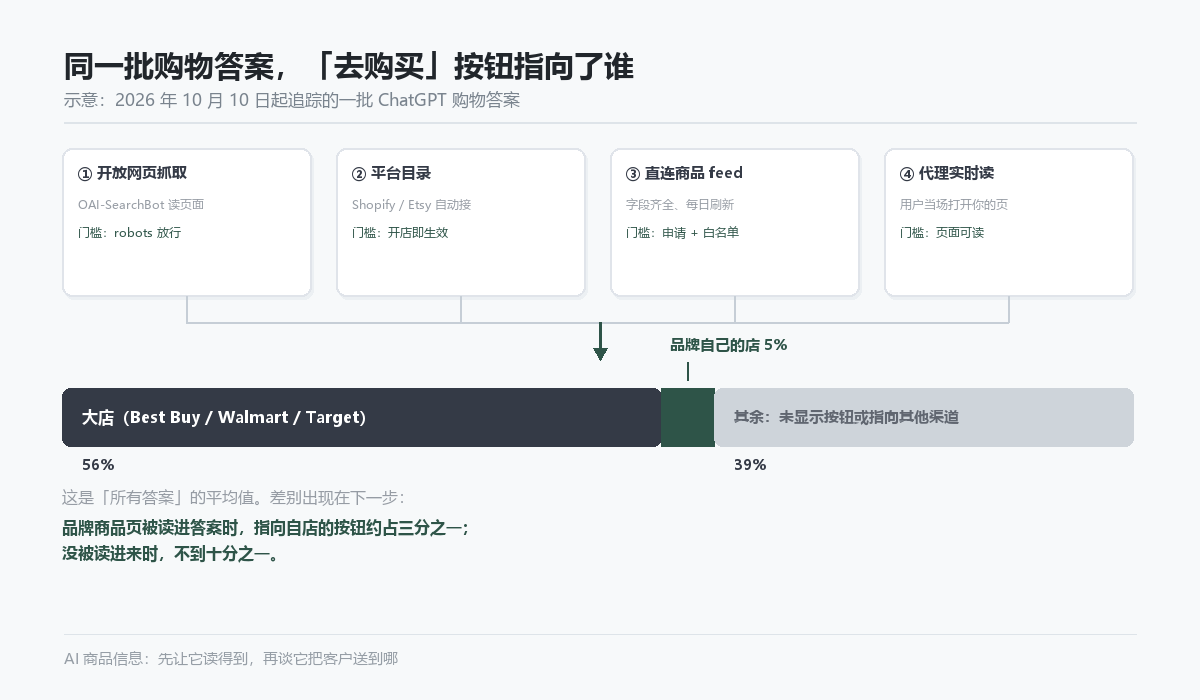Click the text 用户当场打开你的页
This screenshot has width=1200, height=700.
point(953,205)
